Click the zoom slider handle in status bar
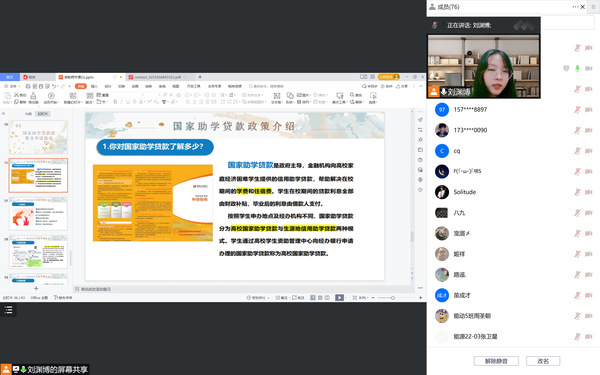 [x=393, y=298]
